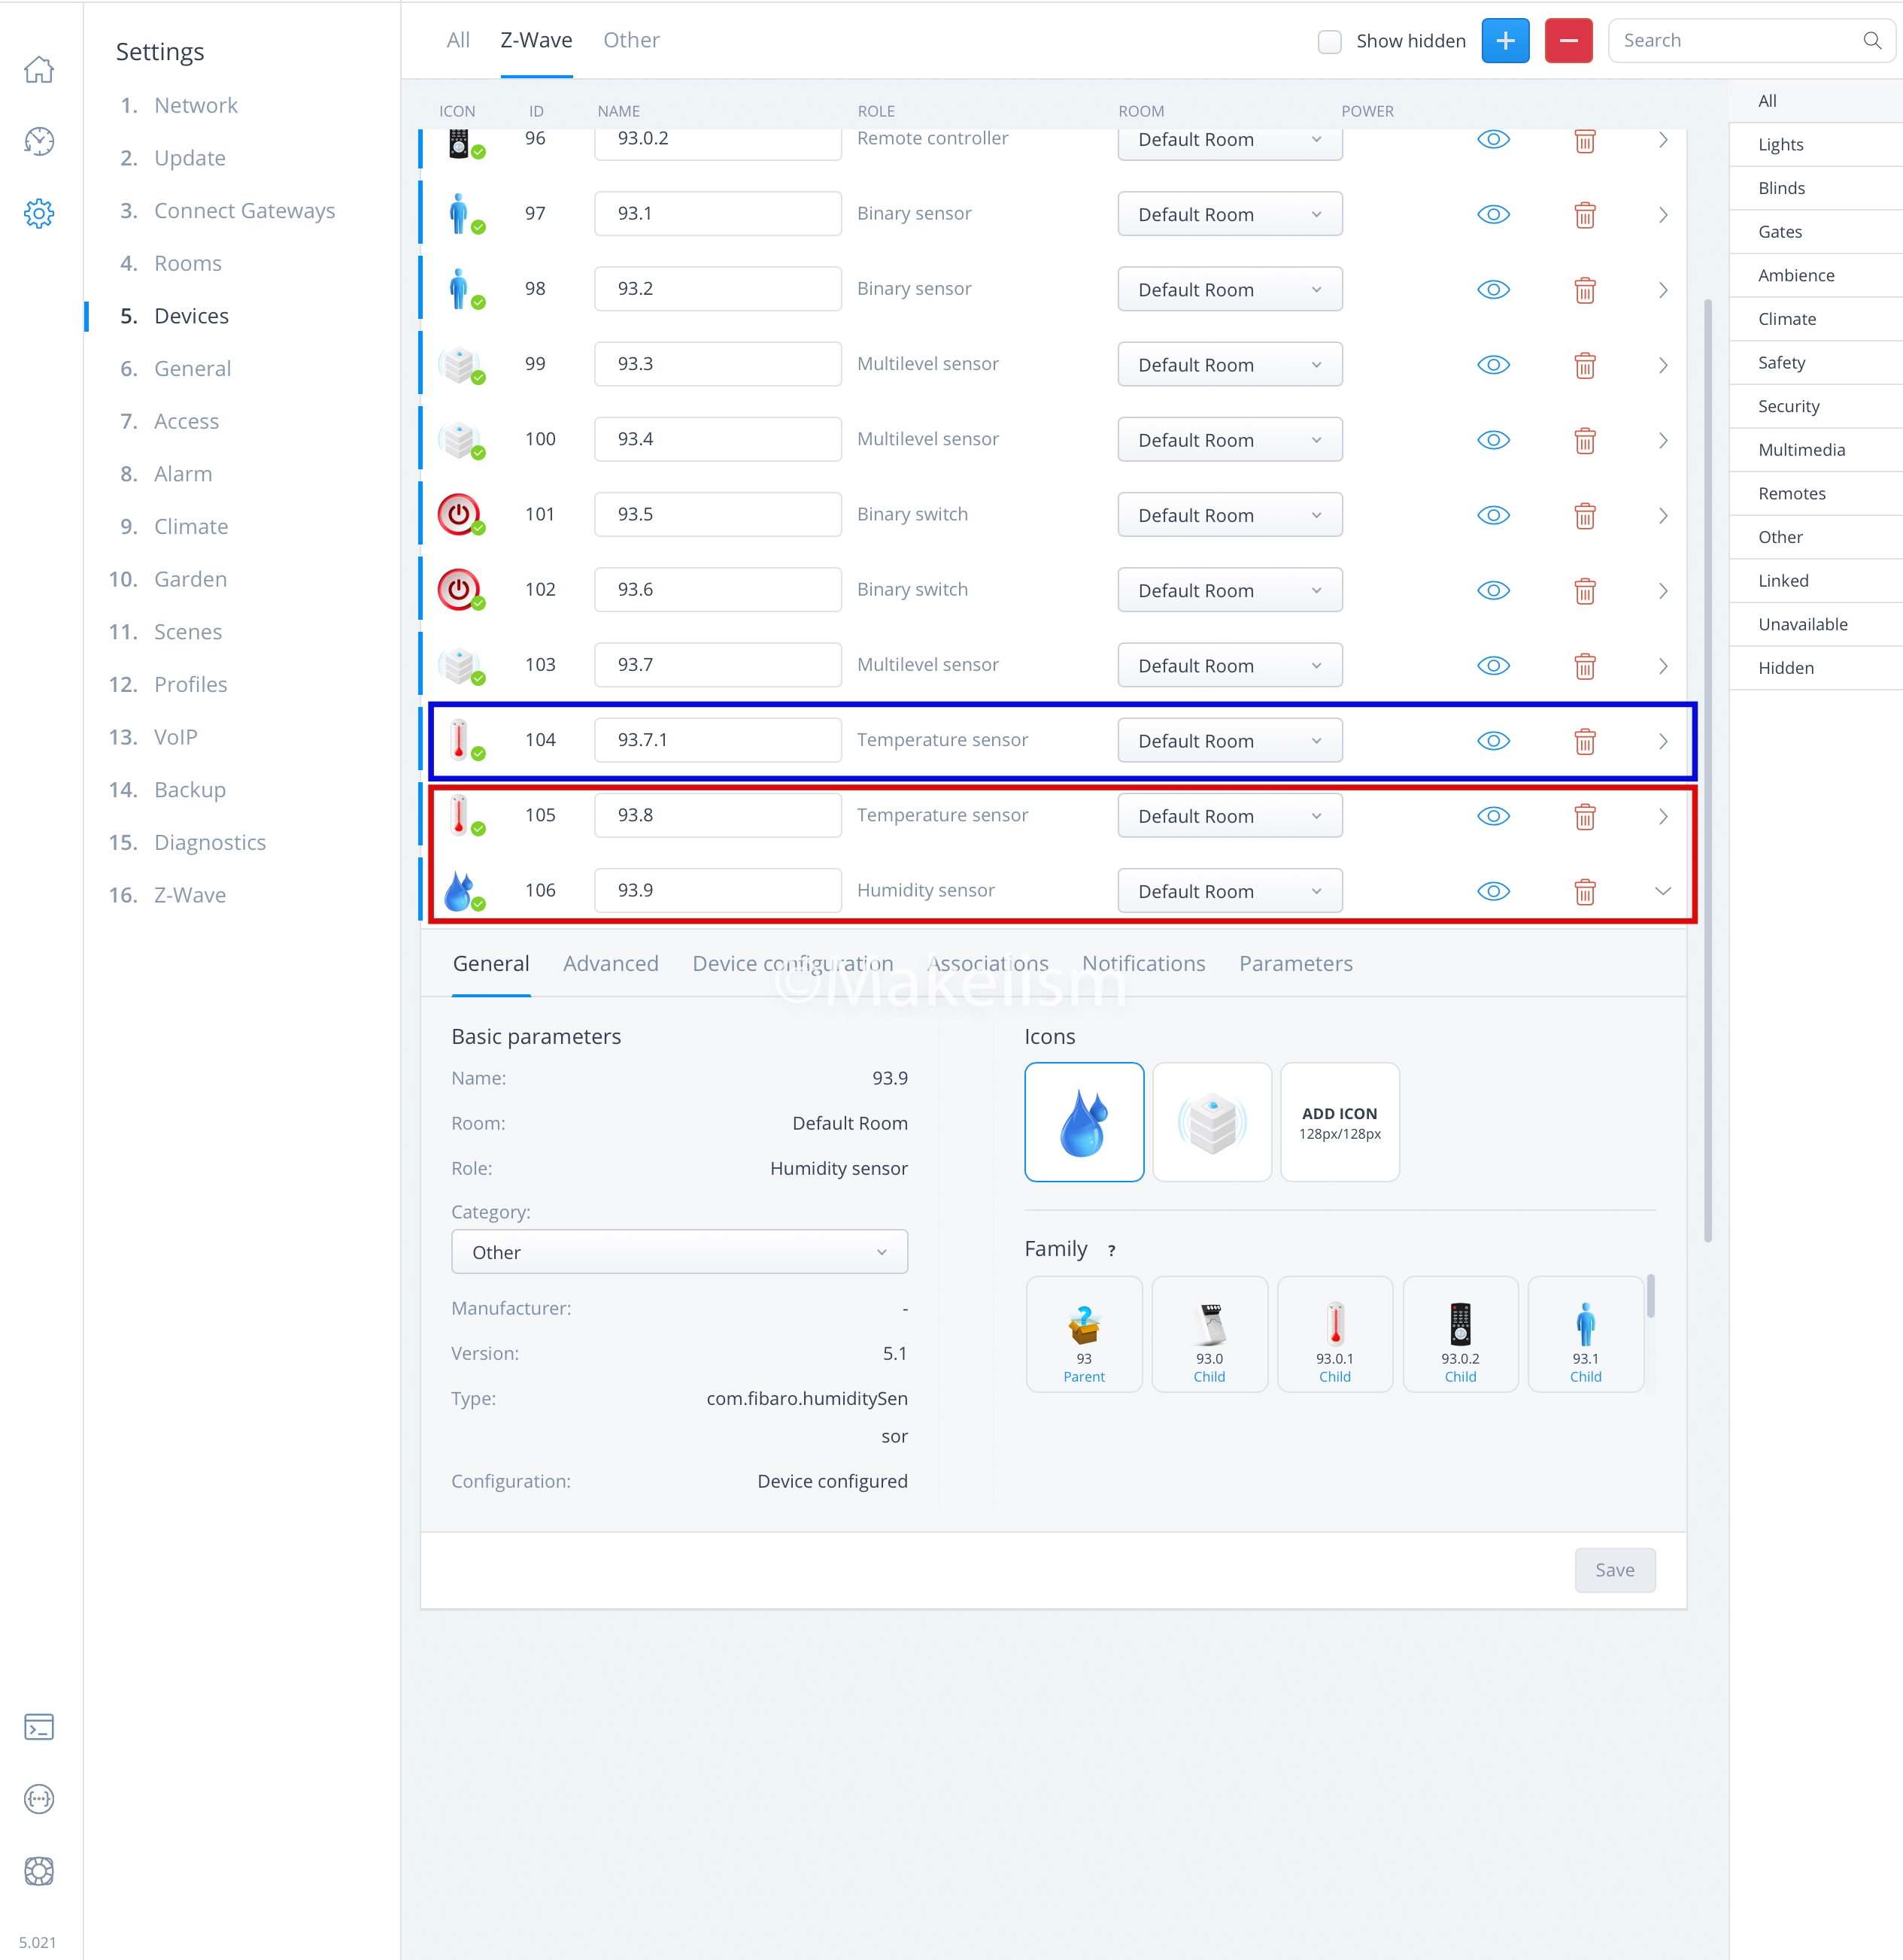
Task: Switch to the Advanced tab
Action: pos(610,964)
